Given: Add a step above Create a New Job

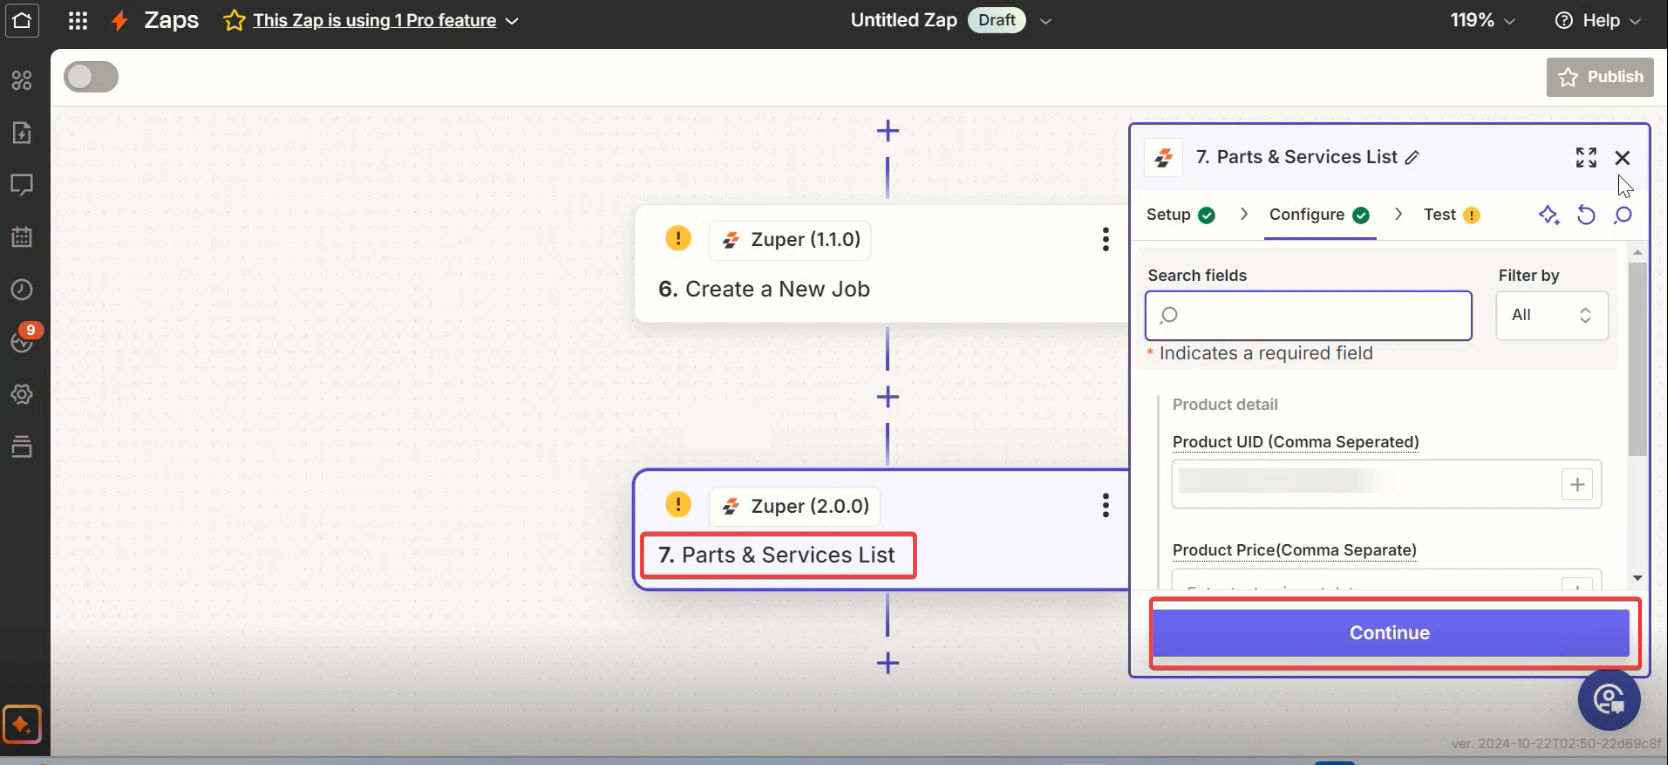Looking at the screenshot, I should click(x=888, y=131).
